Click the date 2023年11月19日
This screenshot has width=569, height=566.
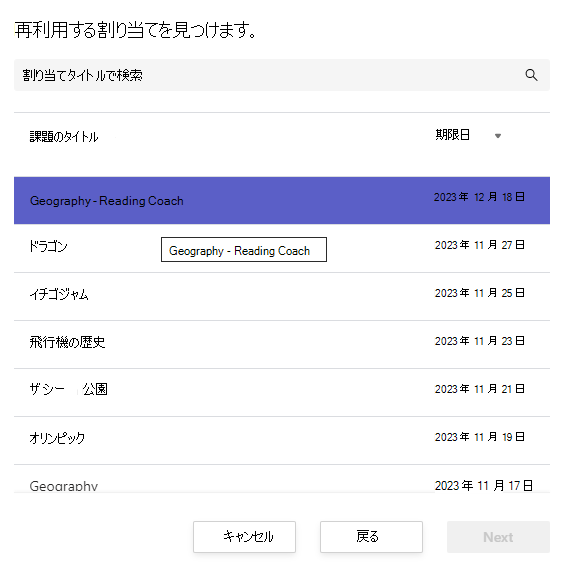[x=479, y=437]
